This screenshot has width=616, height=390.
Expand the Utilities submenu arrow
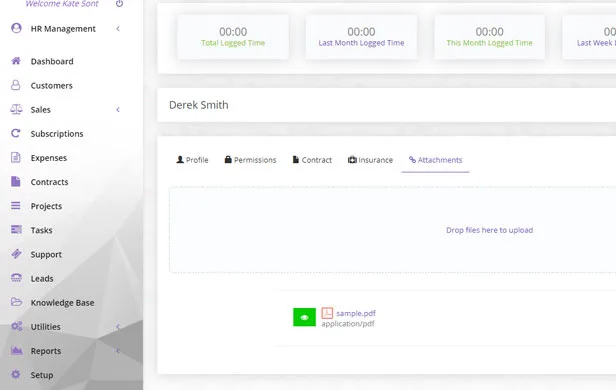[x=118, y=327]
